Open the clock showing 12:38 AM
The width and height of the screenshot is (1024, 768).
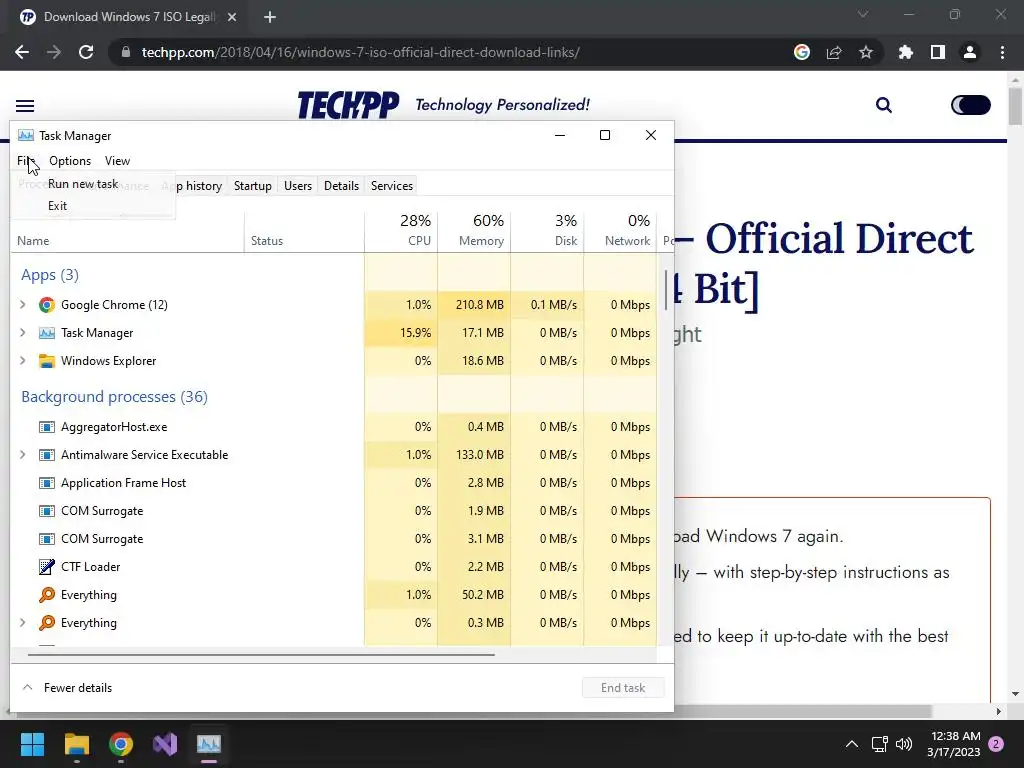coord(954,744)
